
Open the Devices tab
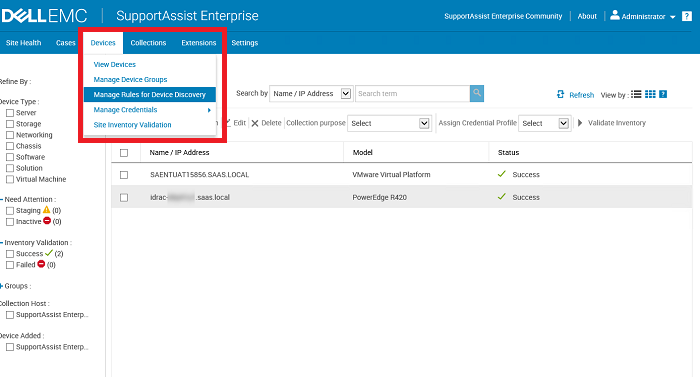103,43
